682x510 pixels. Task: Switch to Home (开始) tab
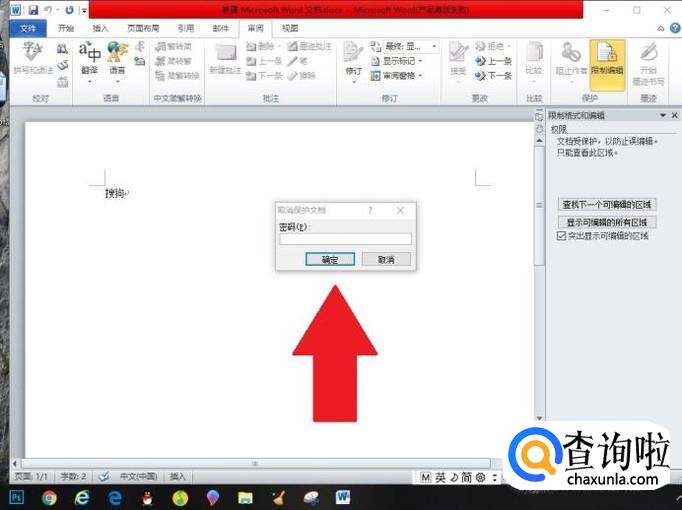click(66, 29)
